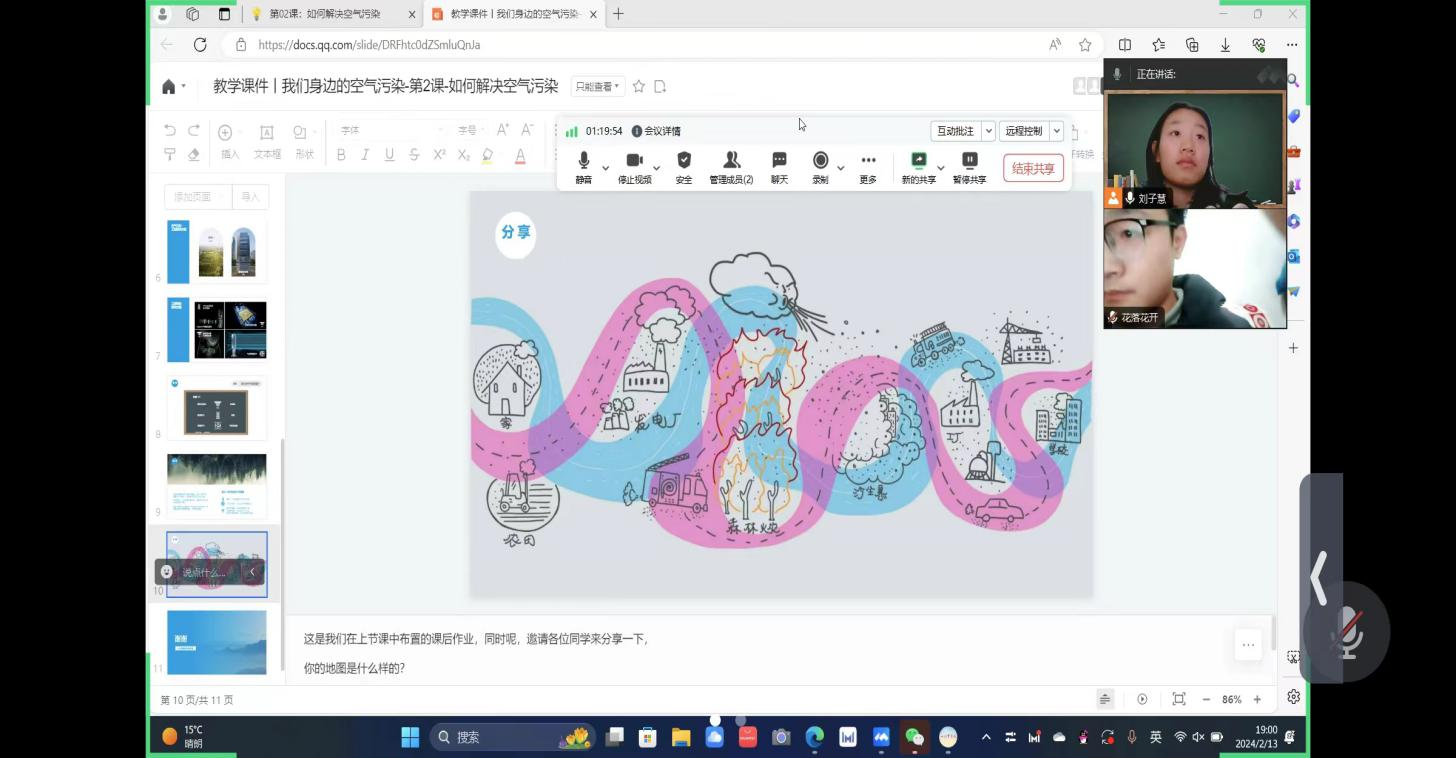Click plus to zoom in slide

click(1257, 699)
